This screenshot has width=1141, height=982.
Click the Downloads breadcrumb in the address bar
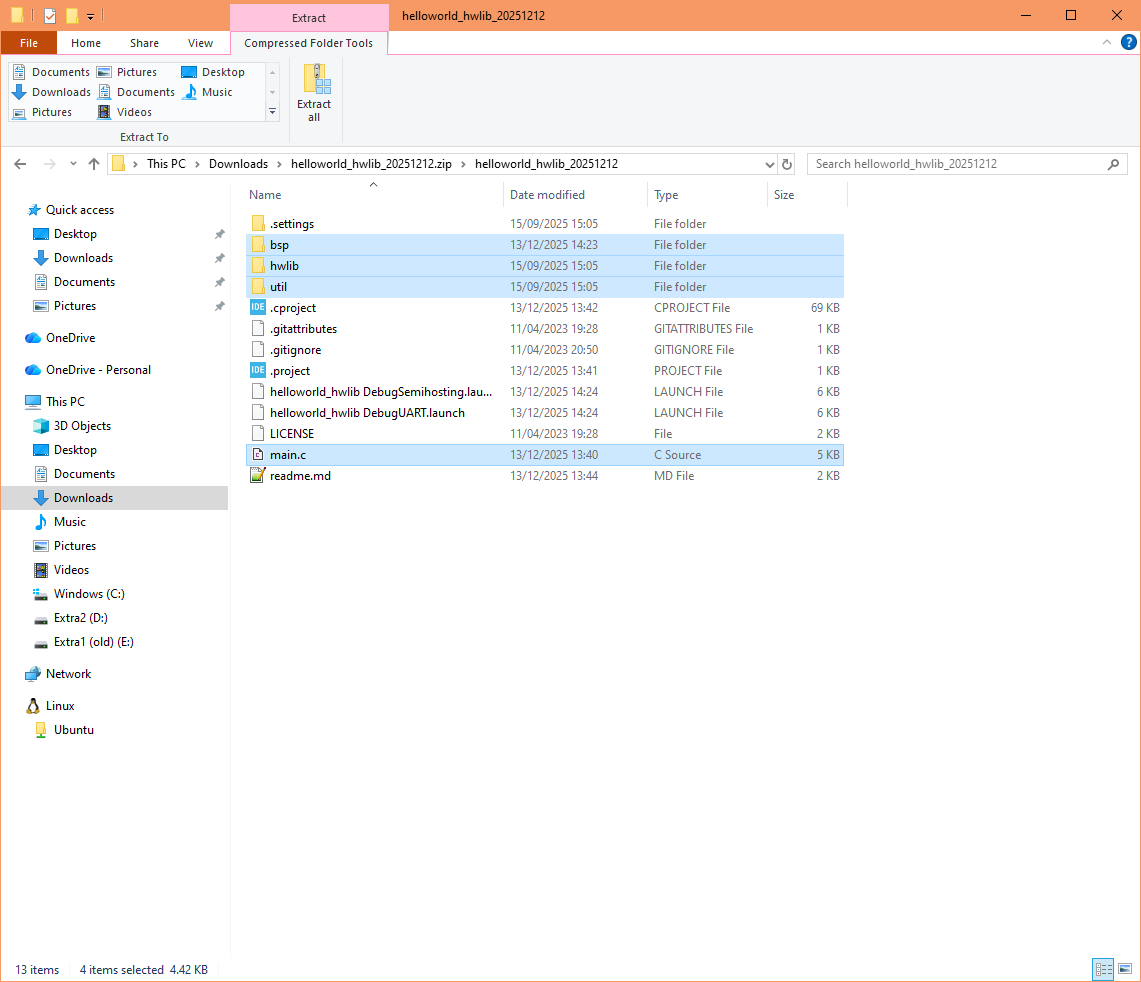tap(239, 163)
